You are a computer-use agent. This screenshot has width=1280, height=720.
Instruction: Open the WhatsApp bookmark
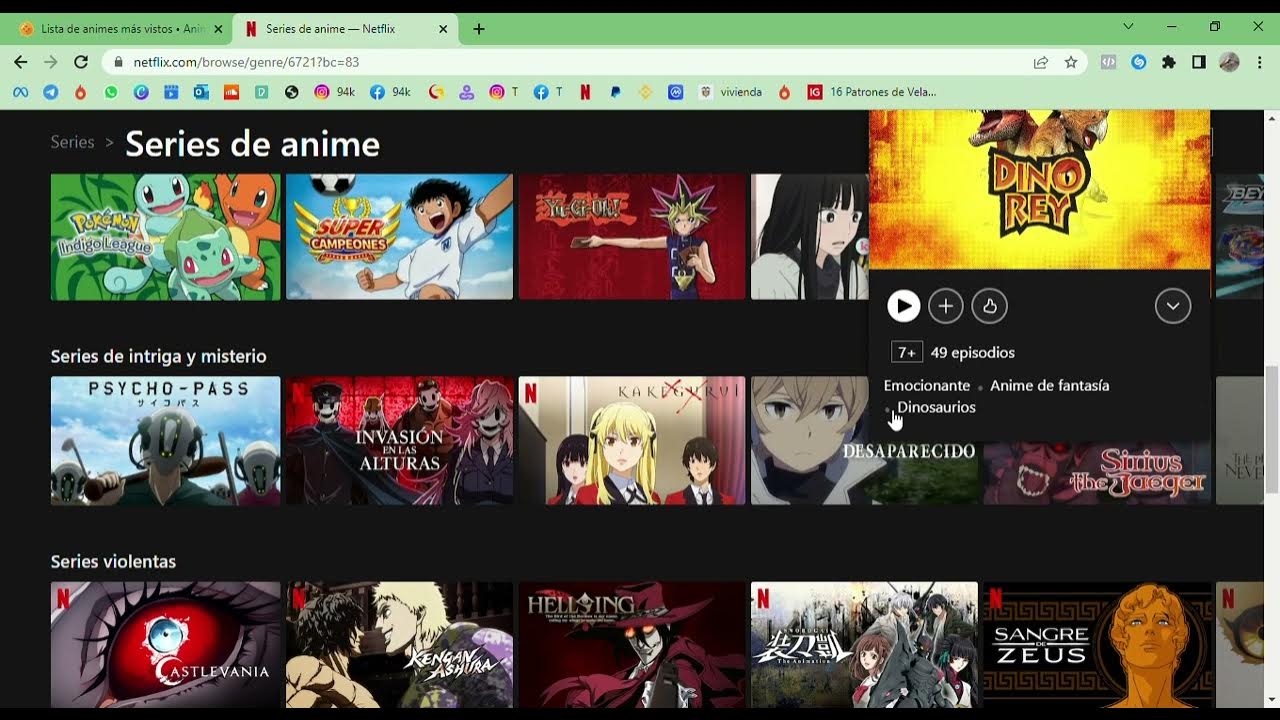click(111, 92)
